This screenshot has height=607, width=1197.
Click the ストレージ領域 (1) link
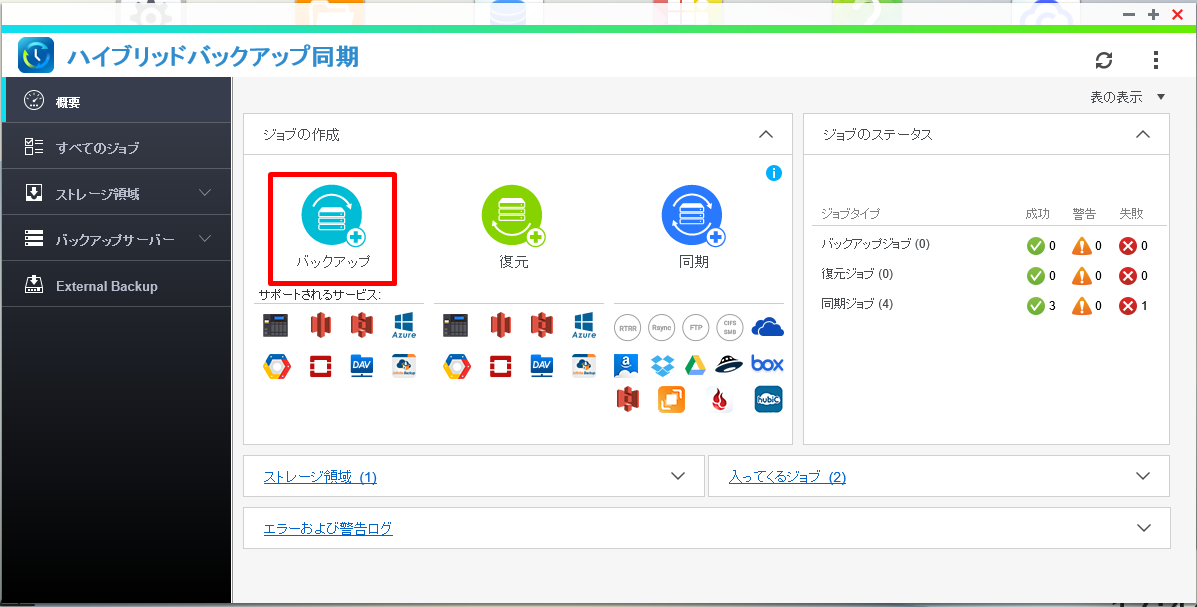[320, 477]
